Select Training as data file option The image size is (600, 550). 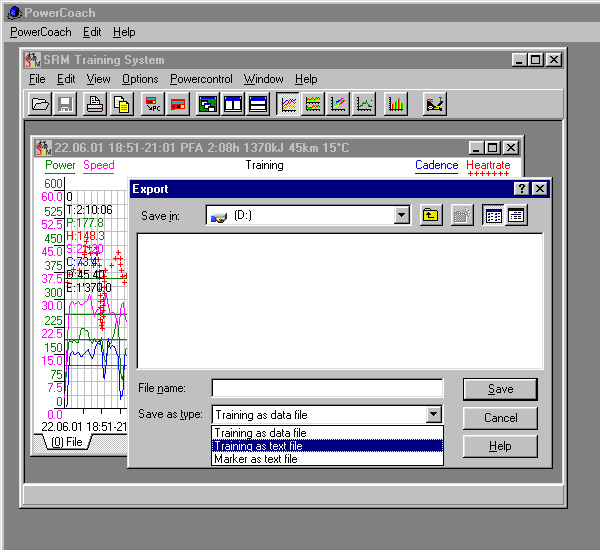point(328,433)
